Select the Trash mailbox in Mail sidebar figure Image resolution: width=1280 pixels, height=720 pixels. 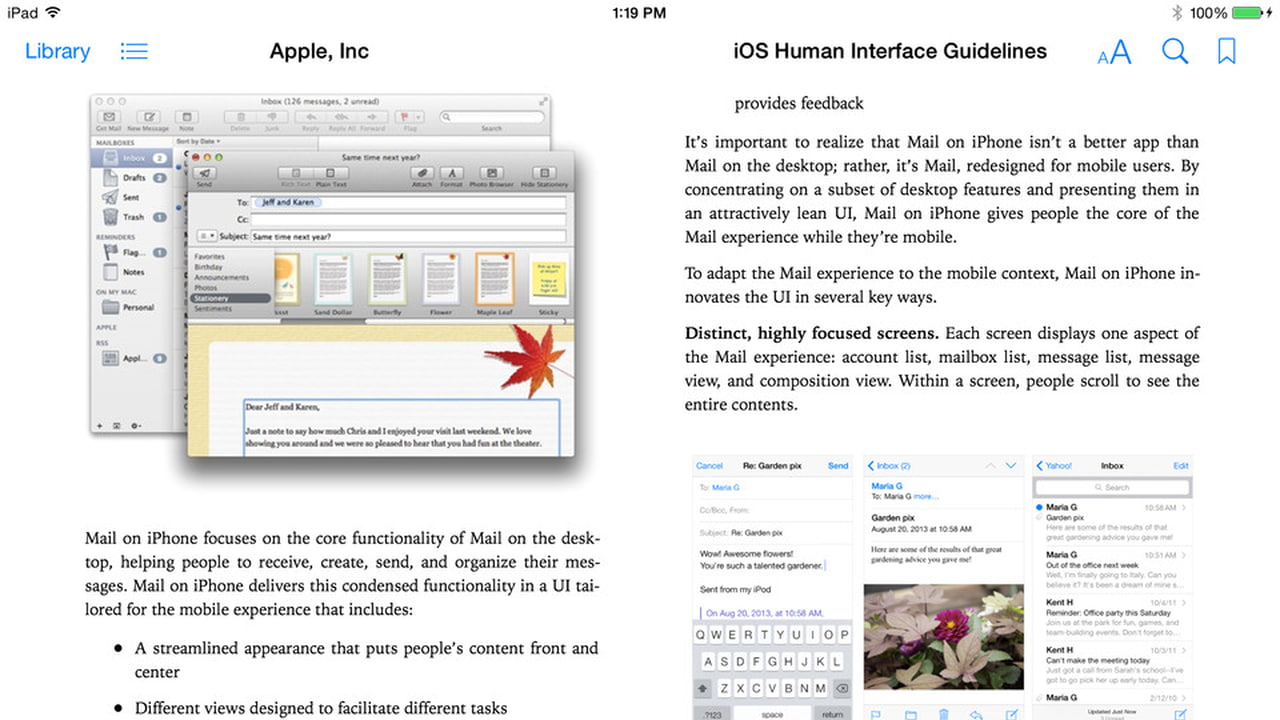pyautogui.click(x=131, y=217)
